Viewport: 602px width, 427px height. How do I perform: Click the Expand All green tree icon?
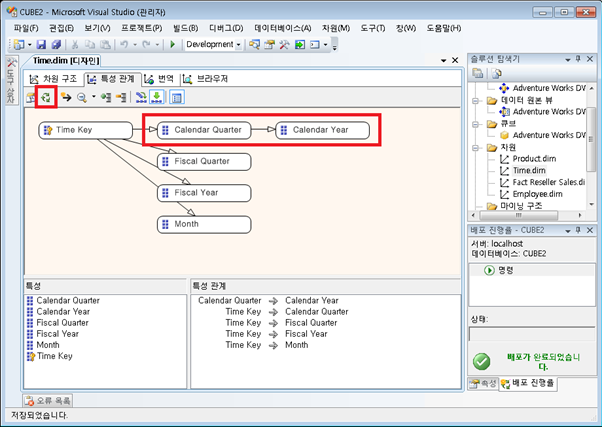click(x=106, y=98)
